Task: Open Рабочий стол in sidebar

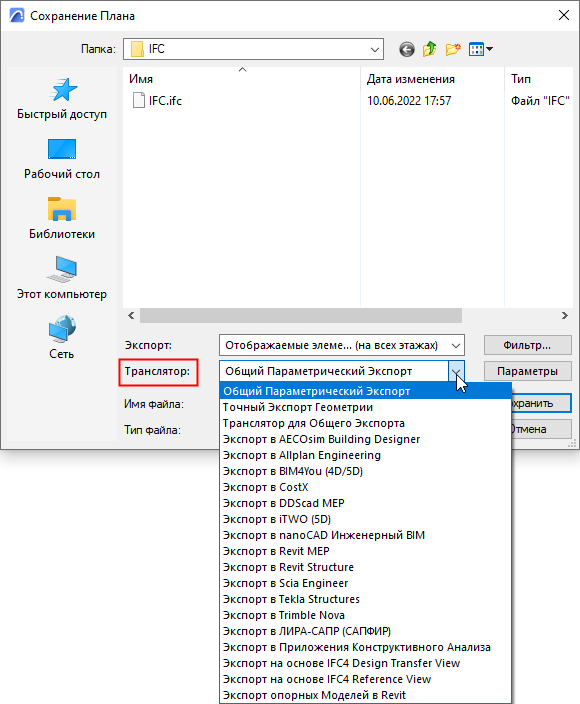Action: [x=62, y=159]
